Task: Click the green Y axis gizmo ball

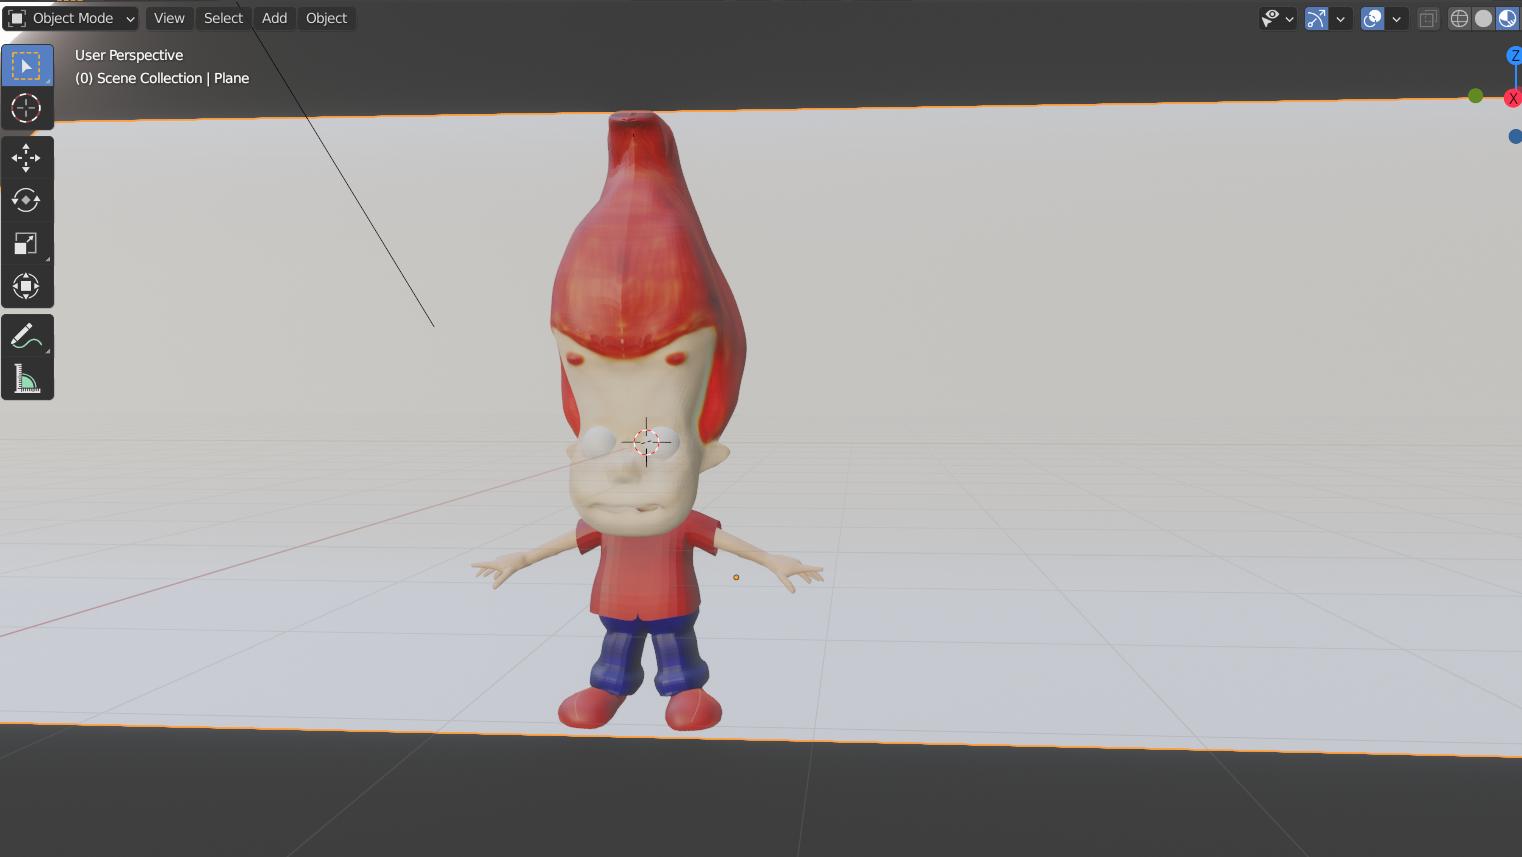Action: click(1475, 96)
